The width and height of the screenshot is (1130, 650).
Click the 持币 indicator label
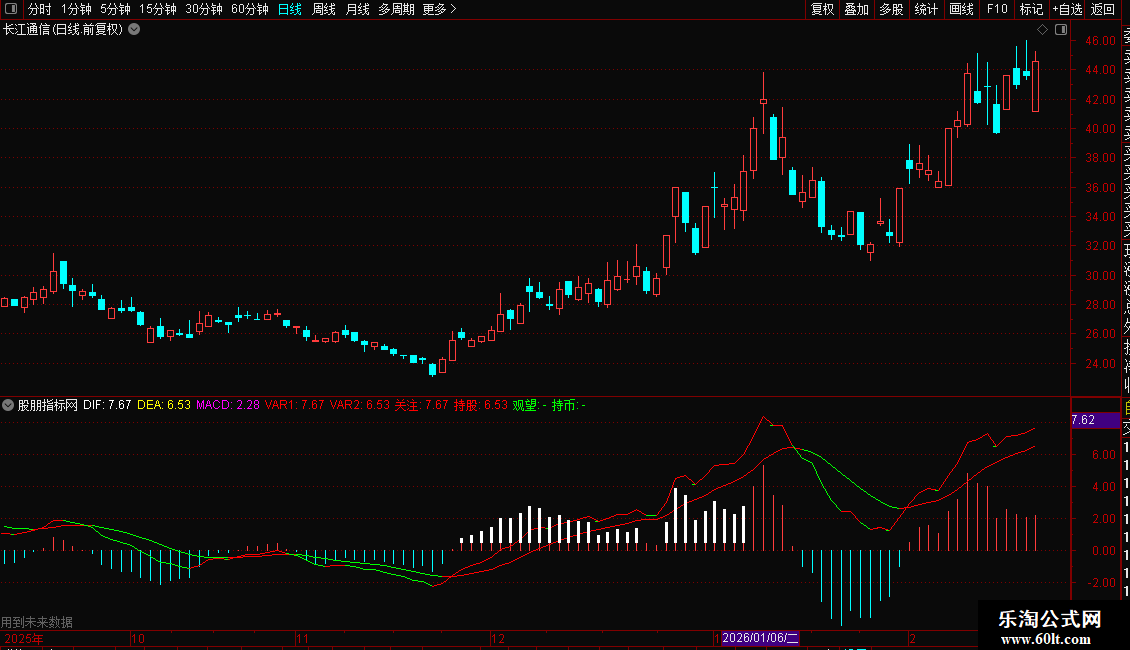[x=568, y=405]
